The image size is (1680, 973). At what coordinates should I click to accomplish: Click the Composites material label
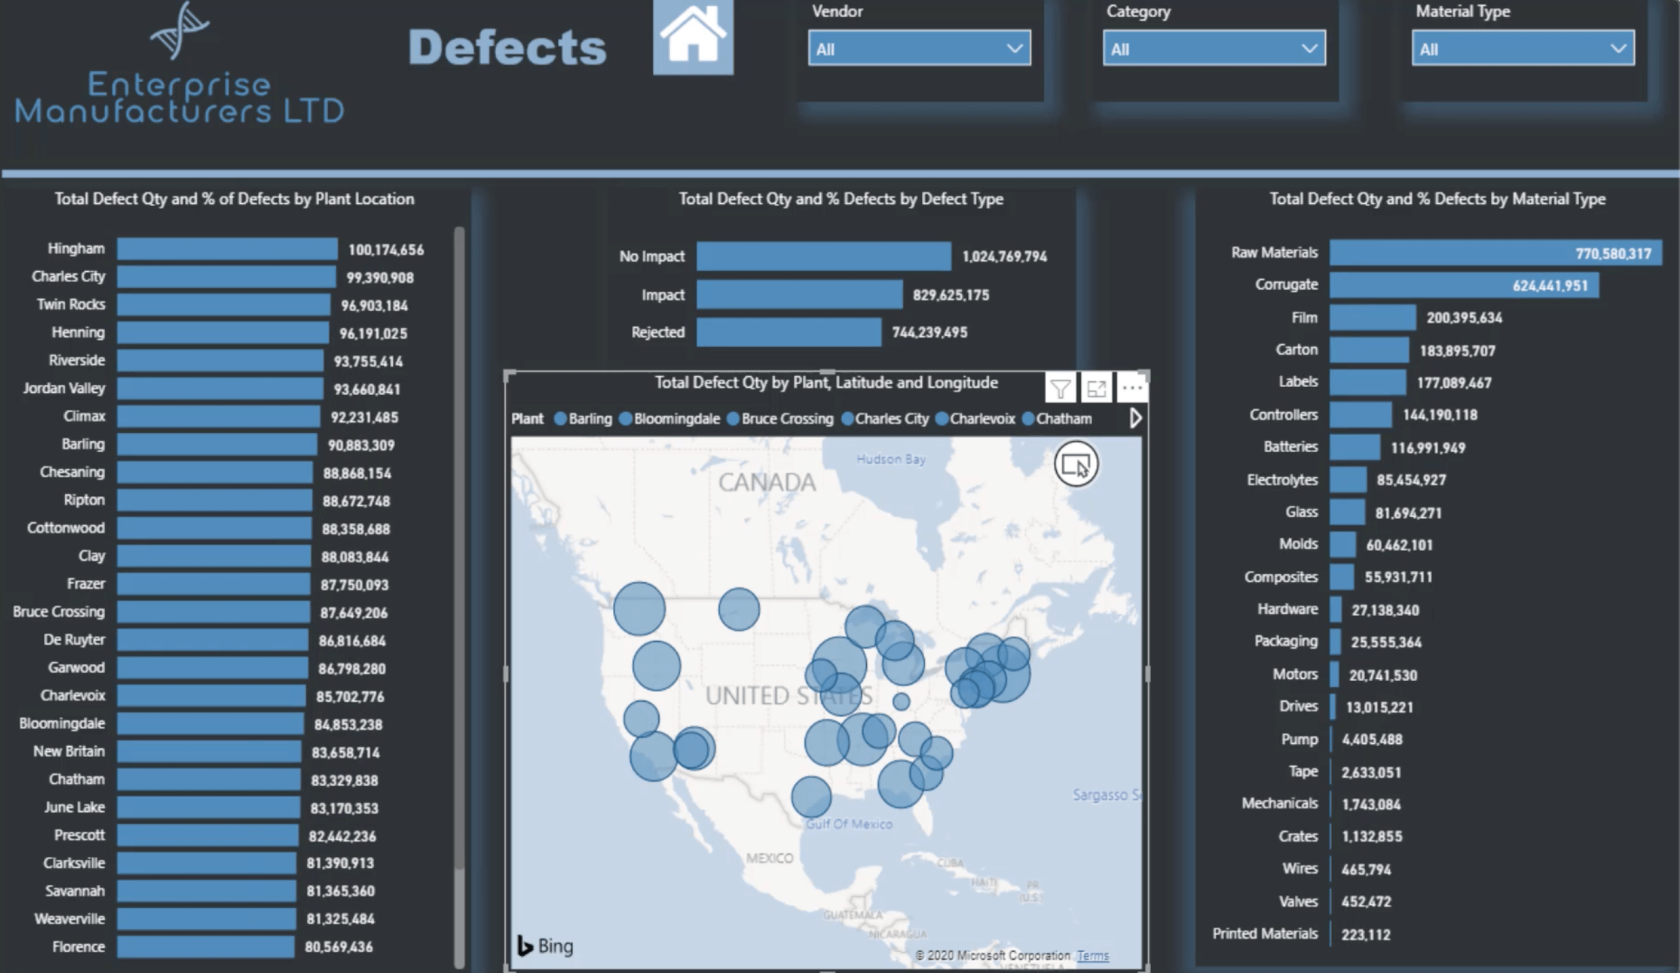[1281, 577]
